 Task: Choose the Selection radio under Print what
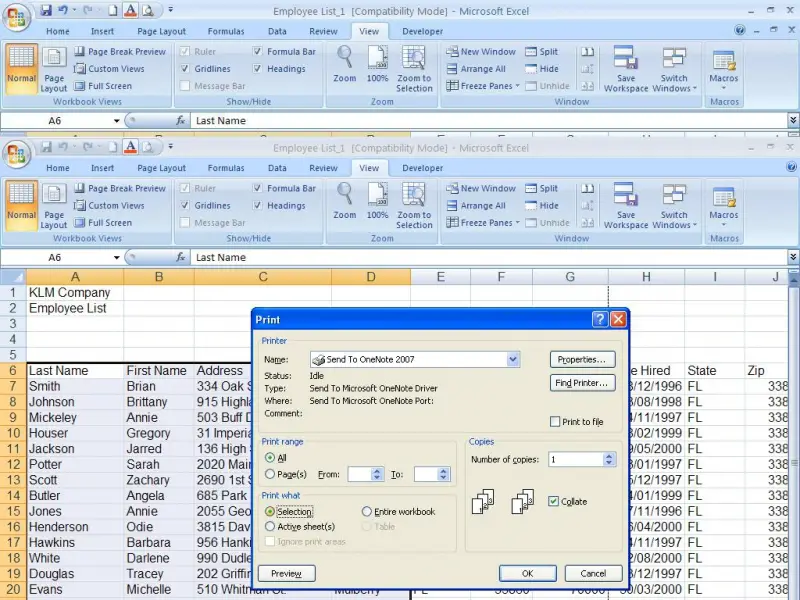click(270, 511)
